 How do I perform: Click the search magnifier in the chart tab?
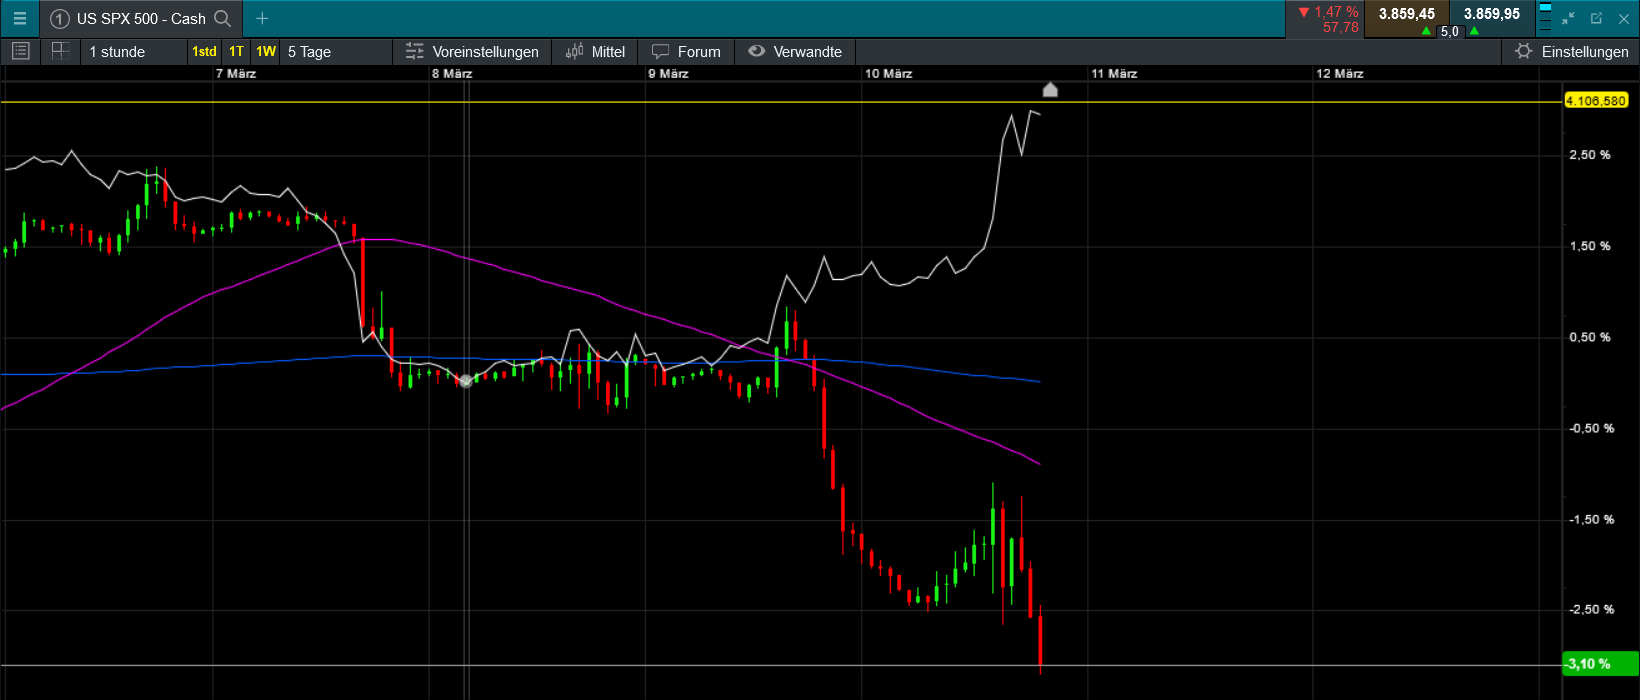[x=223, y=18]
